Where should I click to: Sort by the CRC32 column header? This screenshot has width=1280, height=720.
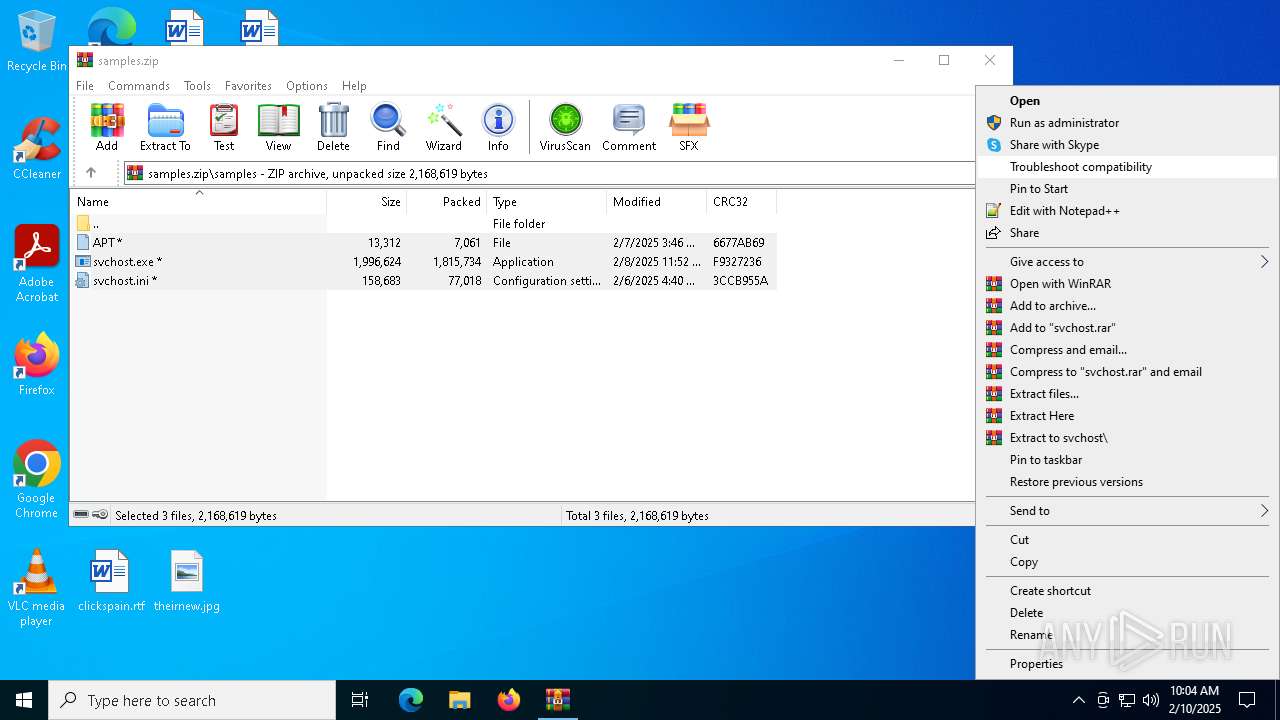[x=742, y=202]
